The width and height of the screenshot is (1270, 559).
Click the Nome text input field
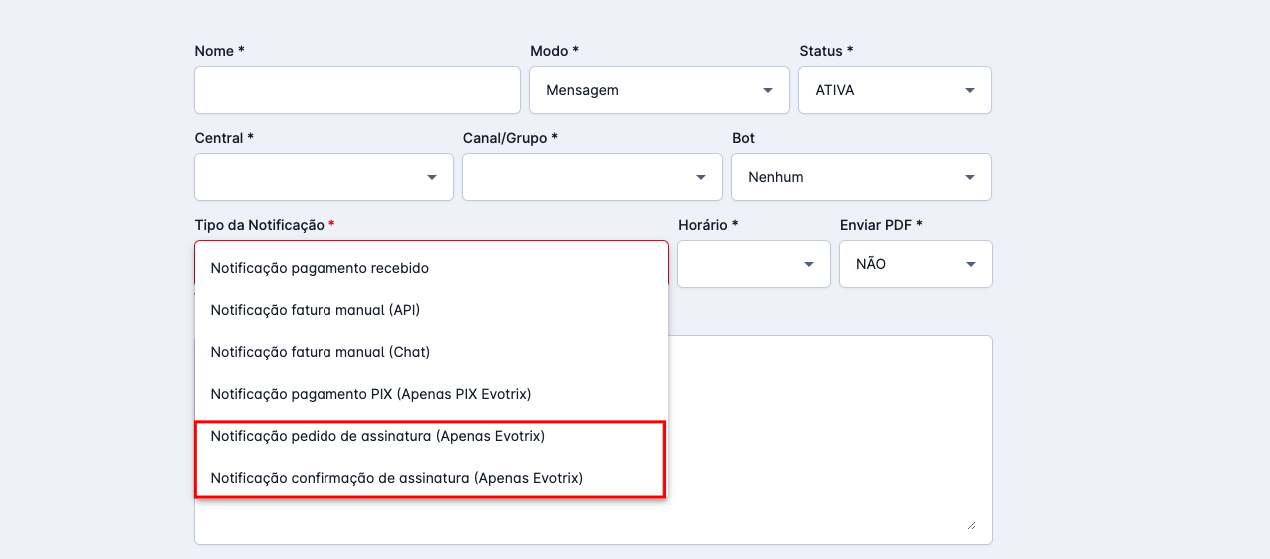357,90
